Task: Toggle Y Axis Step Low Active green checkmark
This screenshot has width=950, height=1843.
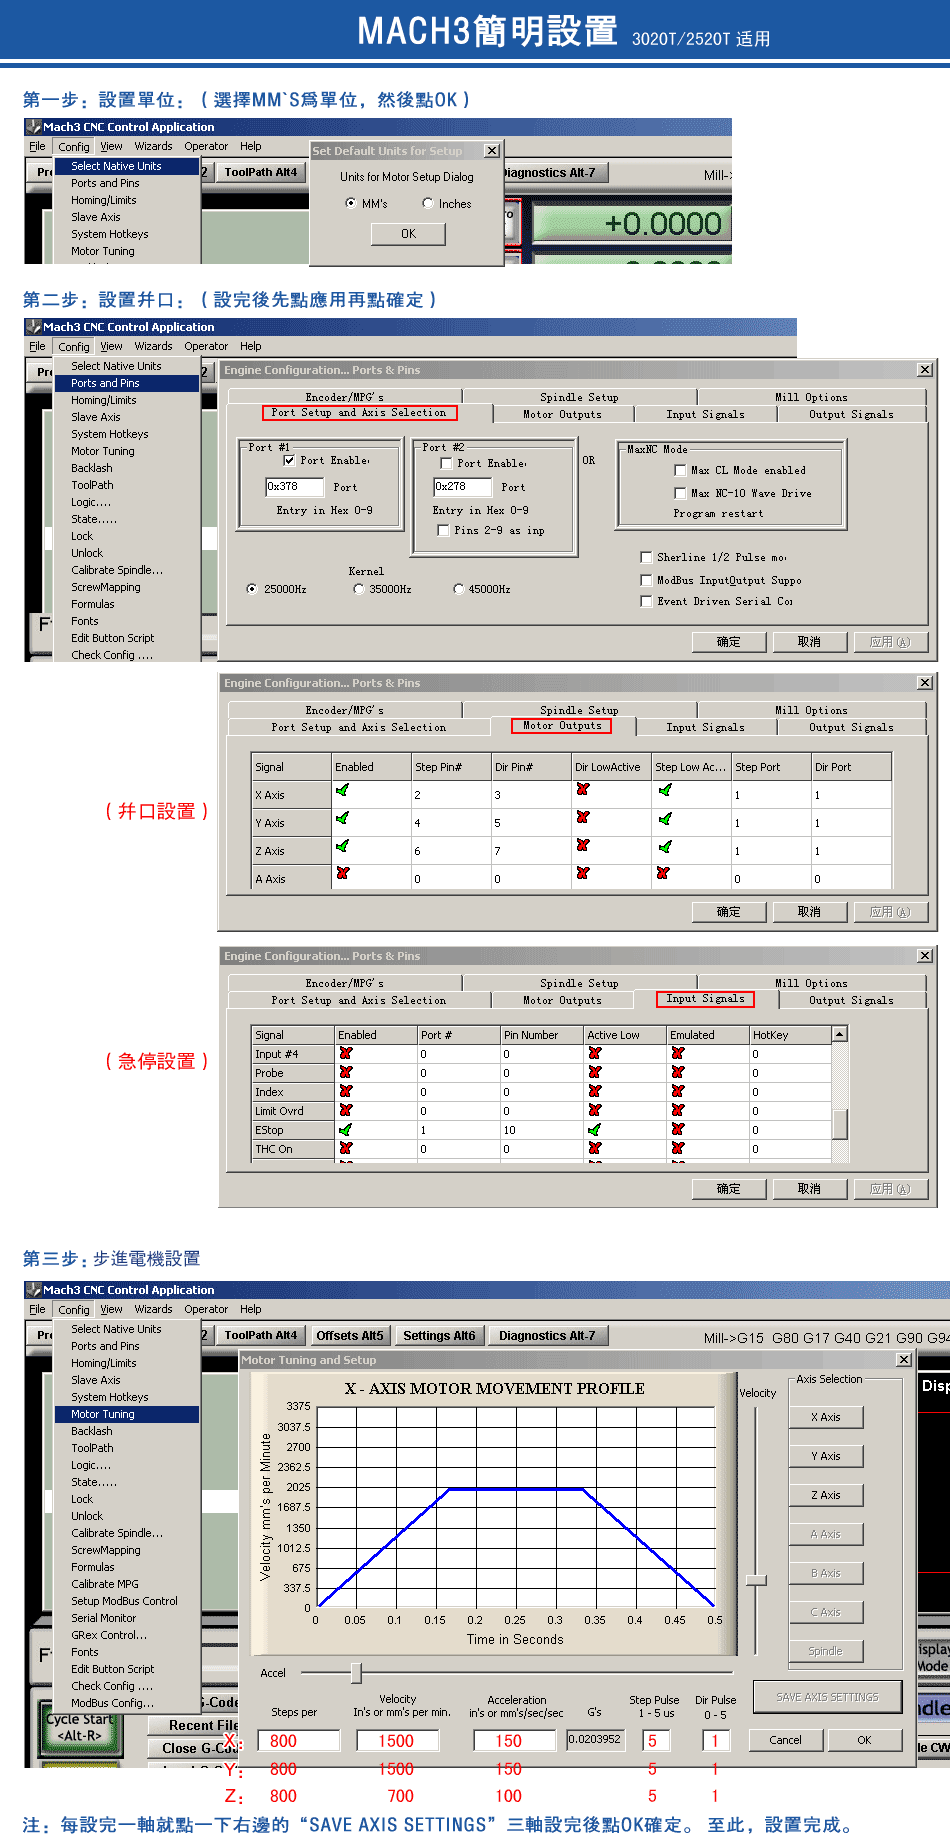Action: (x=665, y=819)
